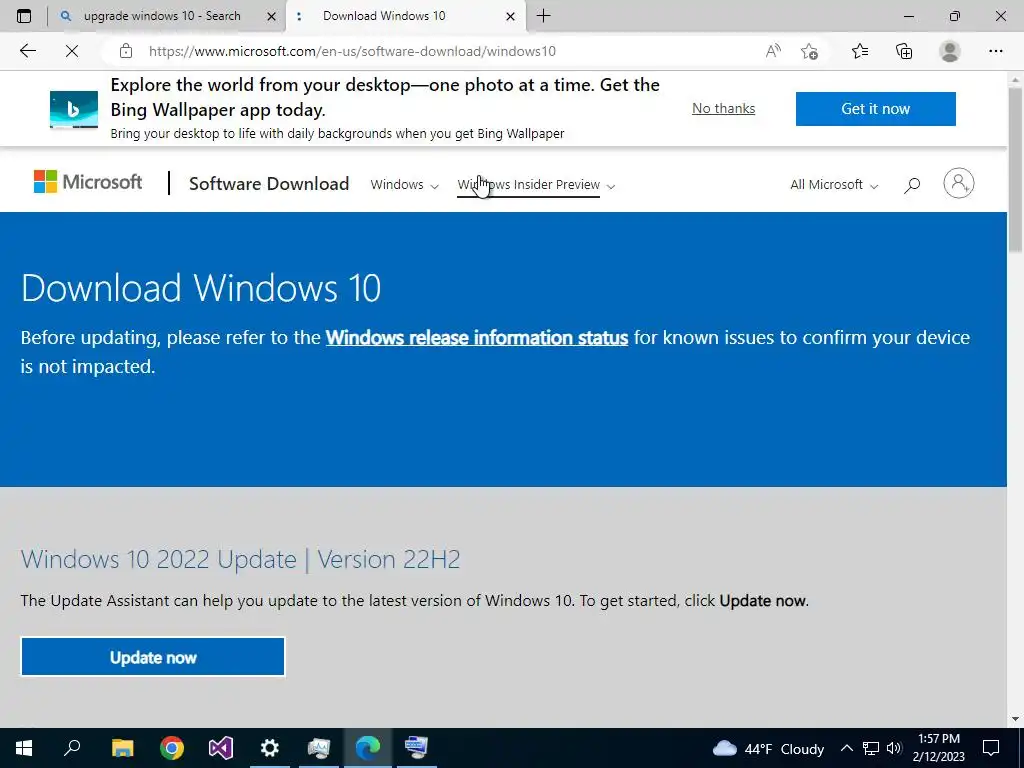This screenshot has width=1024, height=768.
Task: Open the Windows Start menu
Action: [x=24, y=748]
